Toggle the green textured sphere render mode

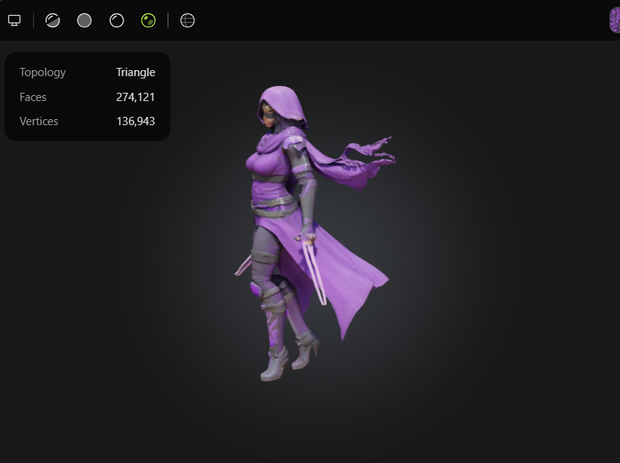coord(148,21)
